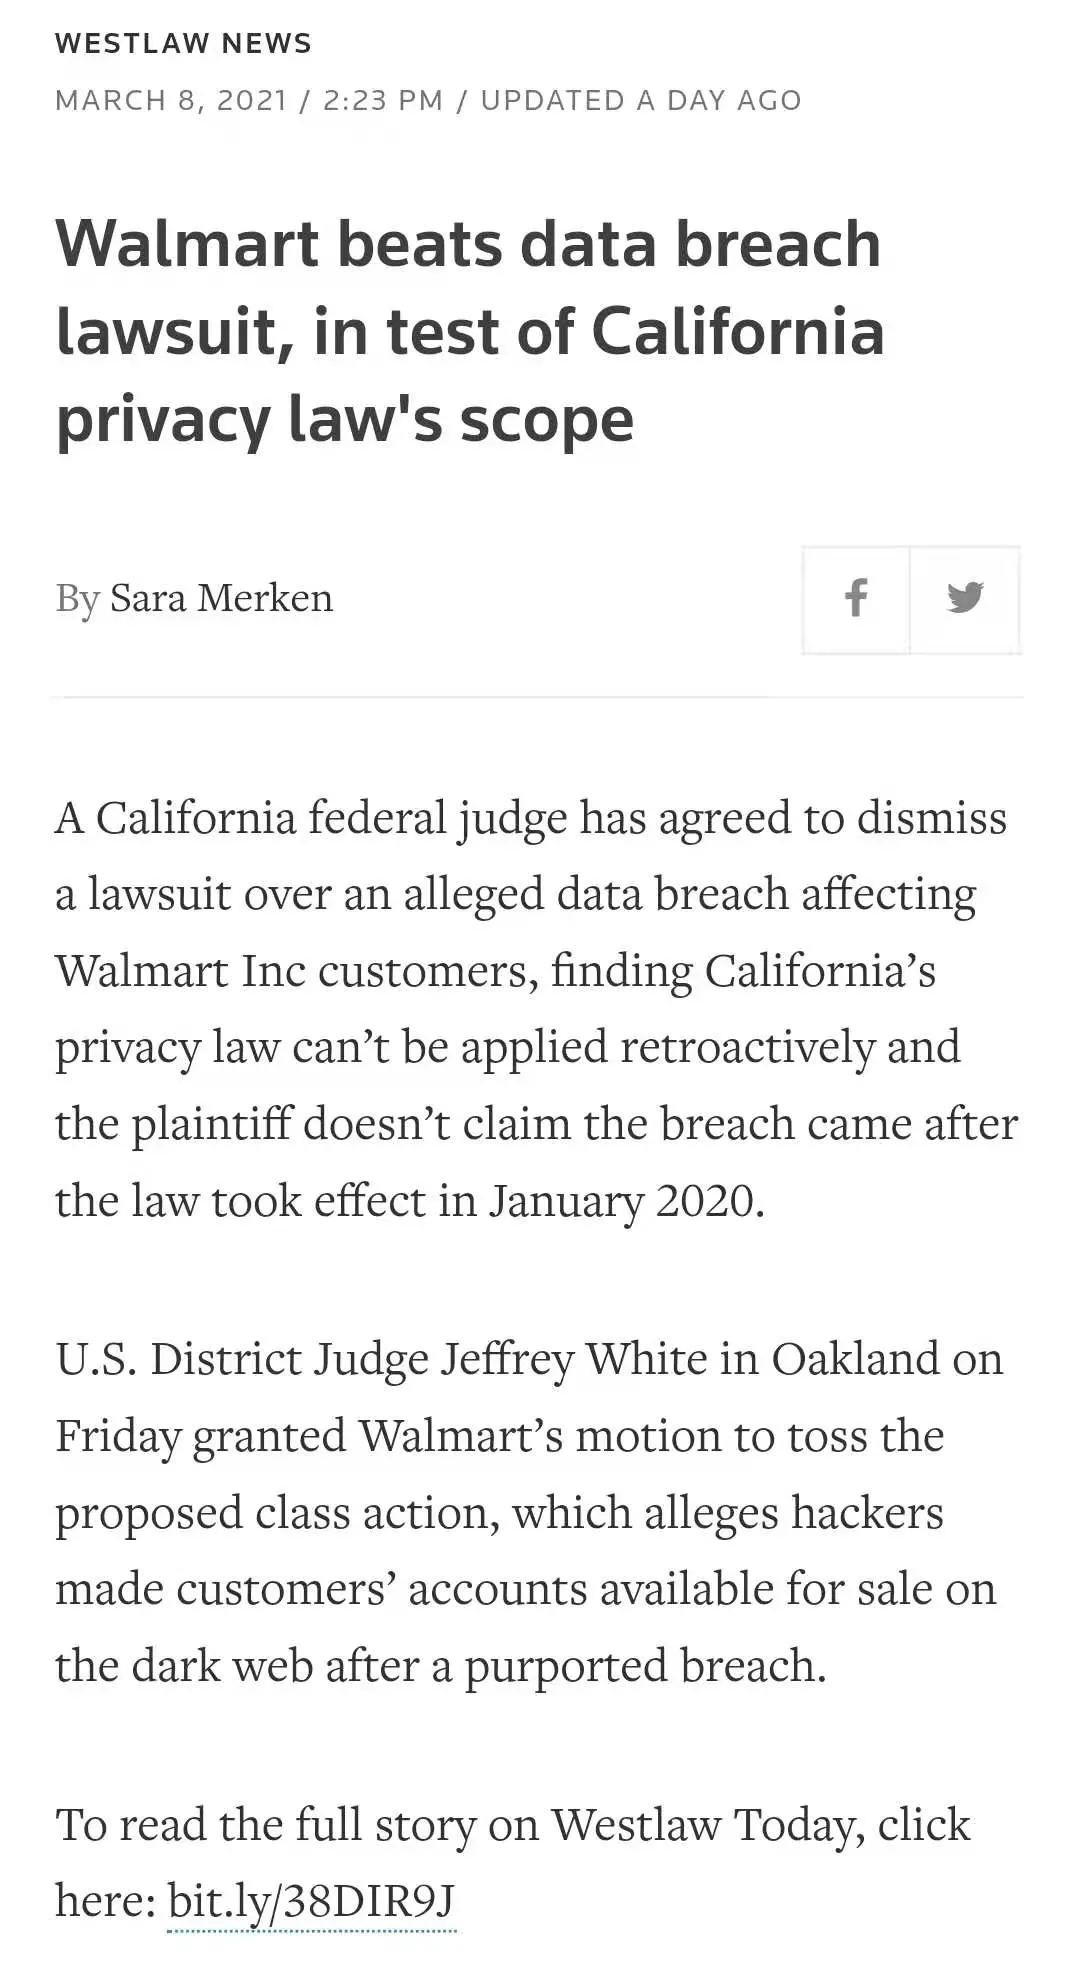This screenshot has height=1983, width=1080.
Task: Click the 2:23 PM timestamp
Action: tap(383, 100)
